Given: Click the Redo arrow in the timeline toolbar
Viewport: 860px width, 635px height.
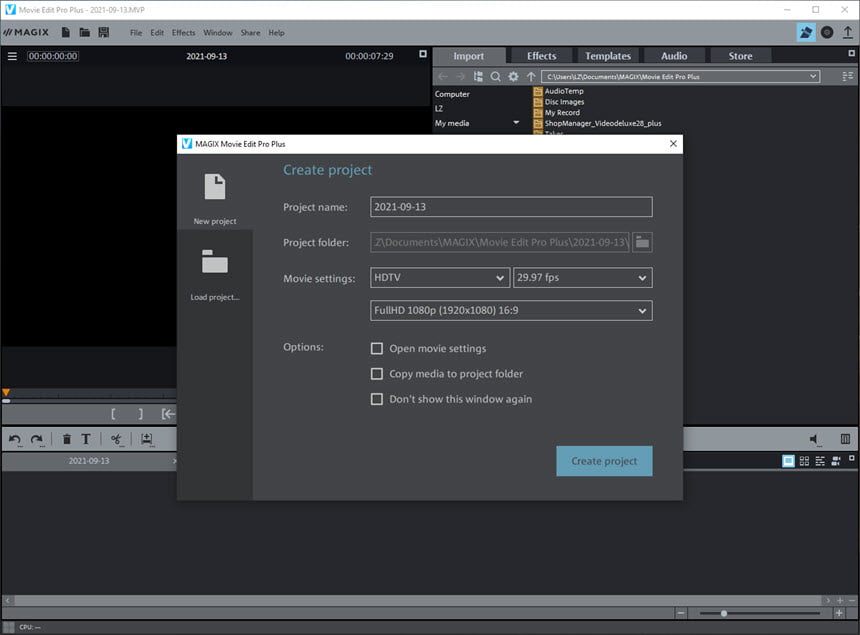Looking at the screenshot, I should tap(37, 439).
